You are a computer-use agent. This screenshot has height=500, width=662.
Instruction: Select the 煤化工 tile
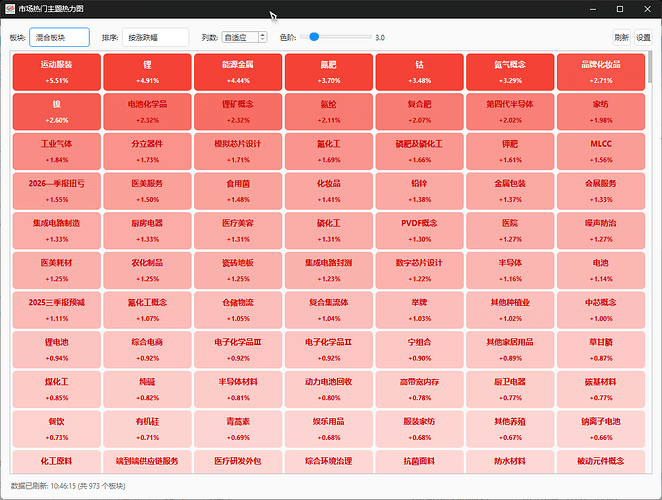tap(57, 389)
